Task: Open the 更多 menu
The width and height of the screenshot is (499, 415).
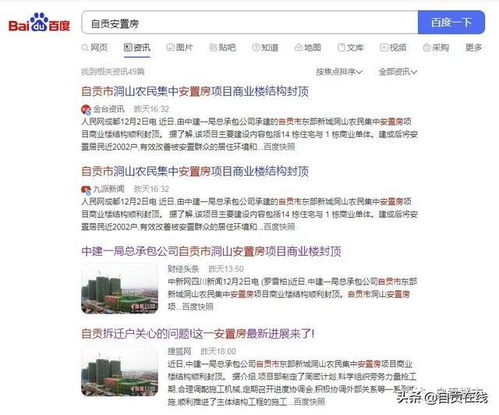Action: pyautogui.click(x=474, y=48)
